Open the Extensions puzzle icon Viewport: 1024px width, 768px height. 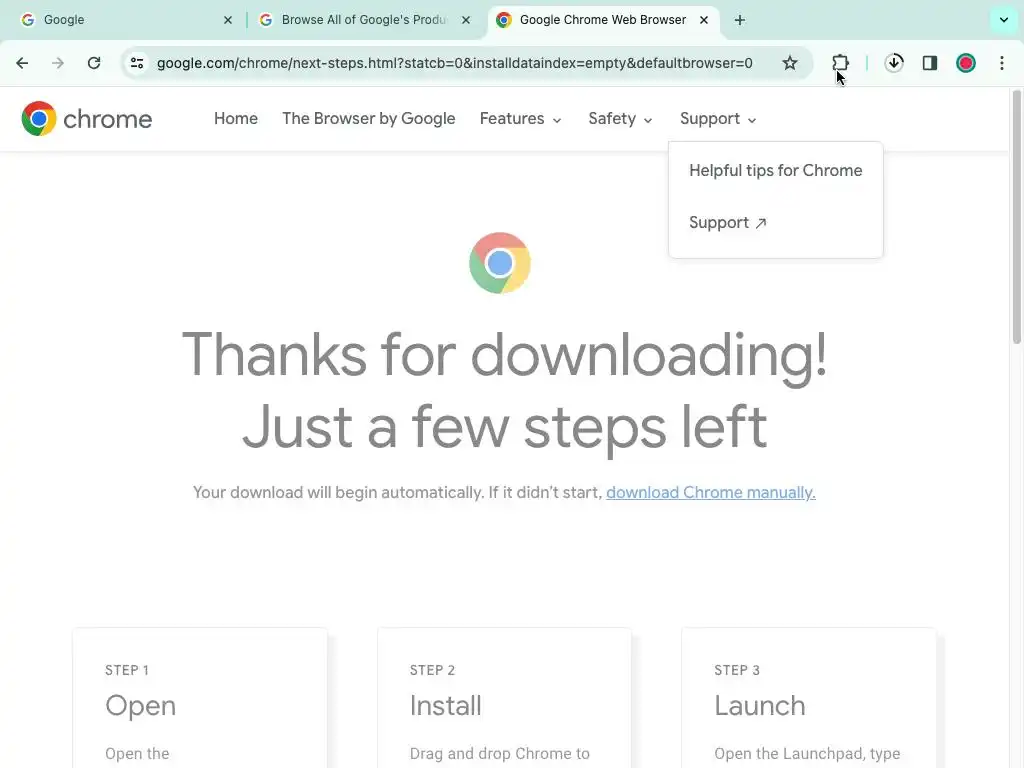(x=840, y=63)
